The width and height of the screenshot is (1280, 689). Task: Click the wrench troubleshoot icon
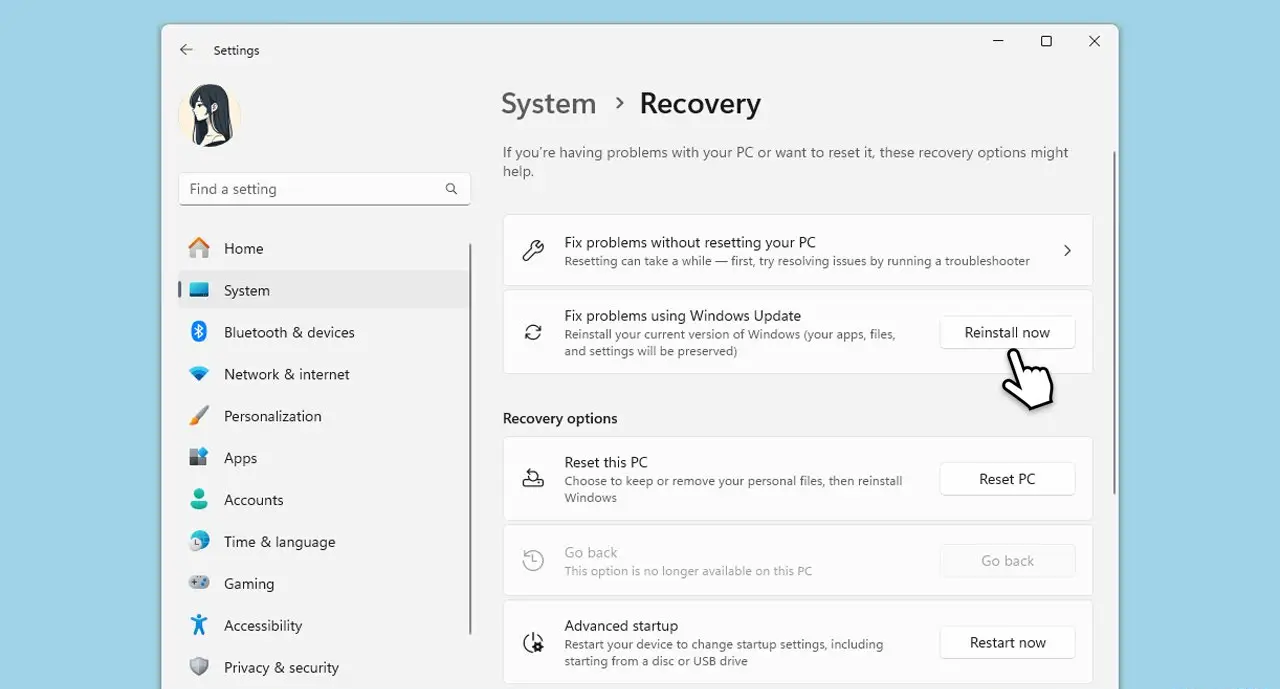pyautogui.click(x=534, y=251)
